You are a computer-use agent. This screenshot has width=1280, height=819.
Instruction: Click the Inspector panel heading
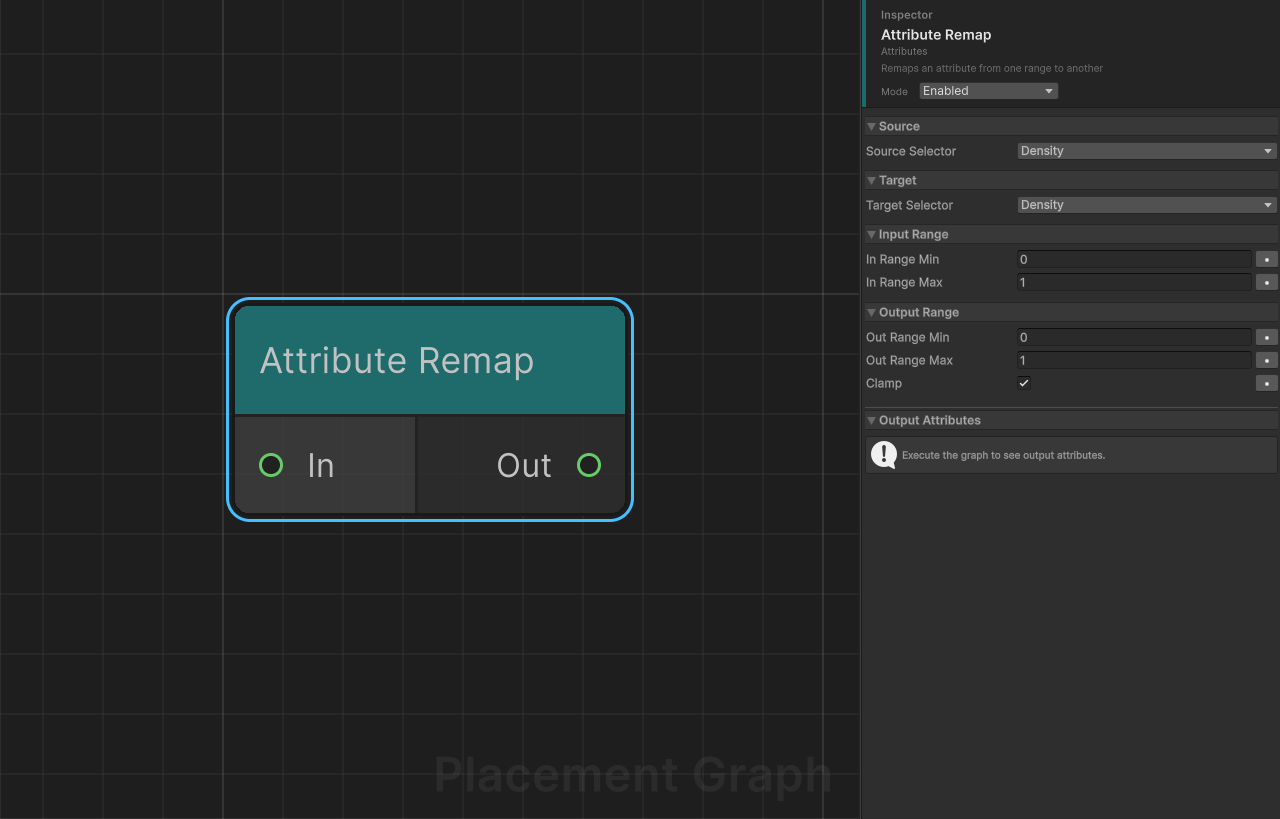[x=907, y=15]
